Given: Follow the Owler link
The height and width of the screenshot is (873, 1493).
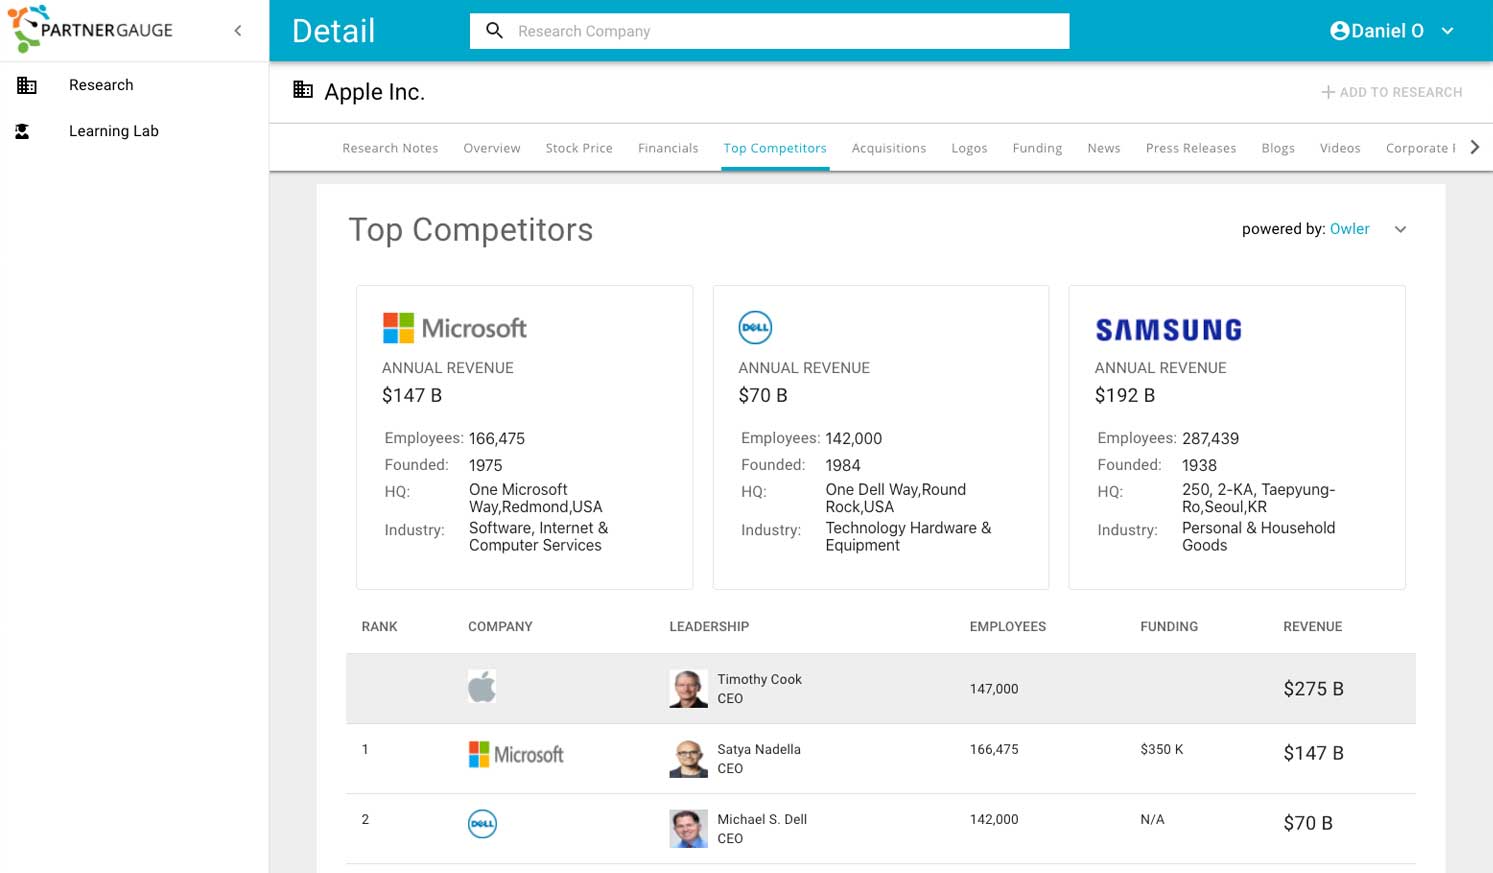Looking at the screenshot, I should click(1350, 229).
